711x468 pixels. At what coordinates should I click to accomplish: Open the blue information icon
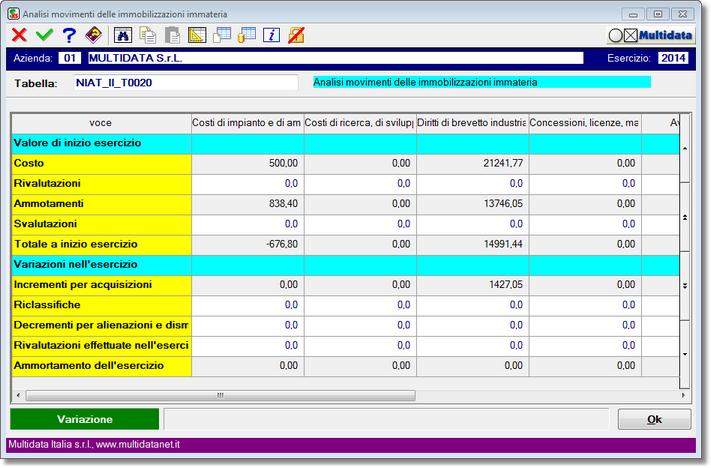click(x=271, y=35)
